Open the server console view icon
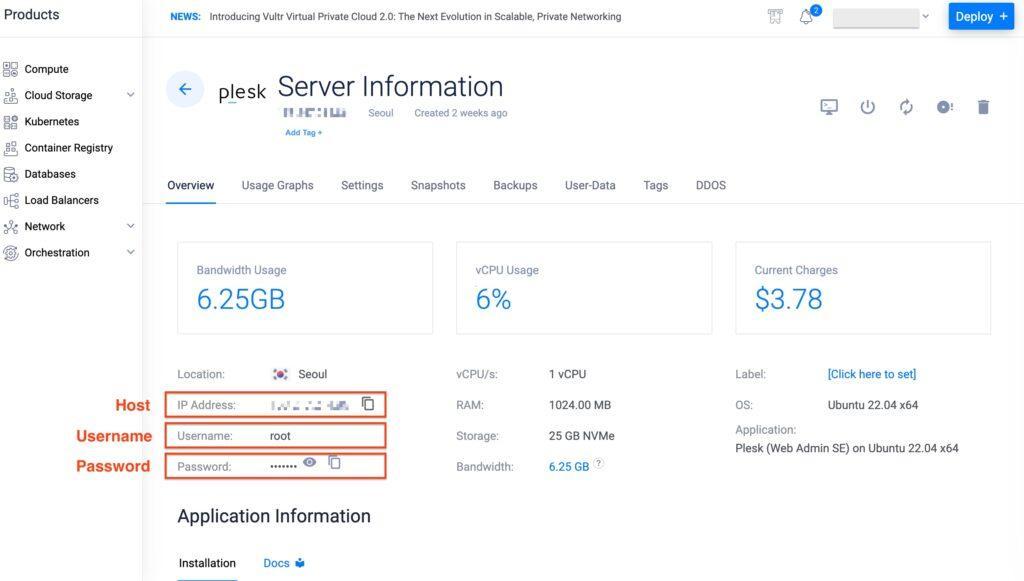This screenshot has height=581, width=1024. pos(829,106)
